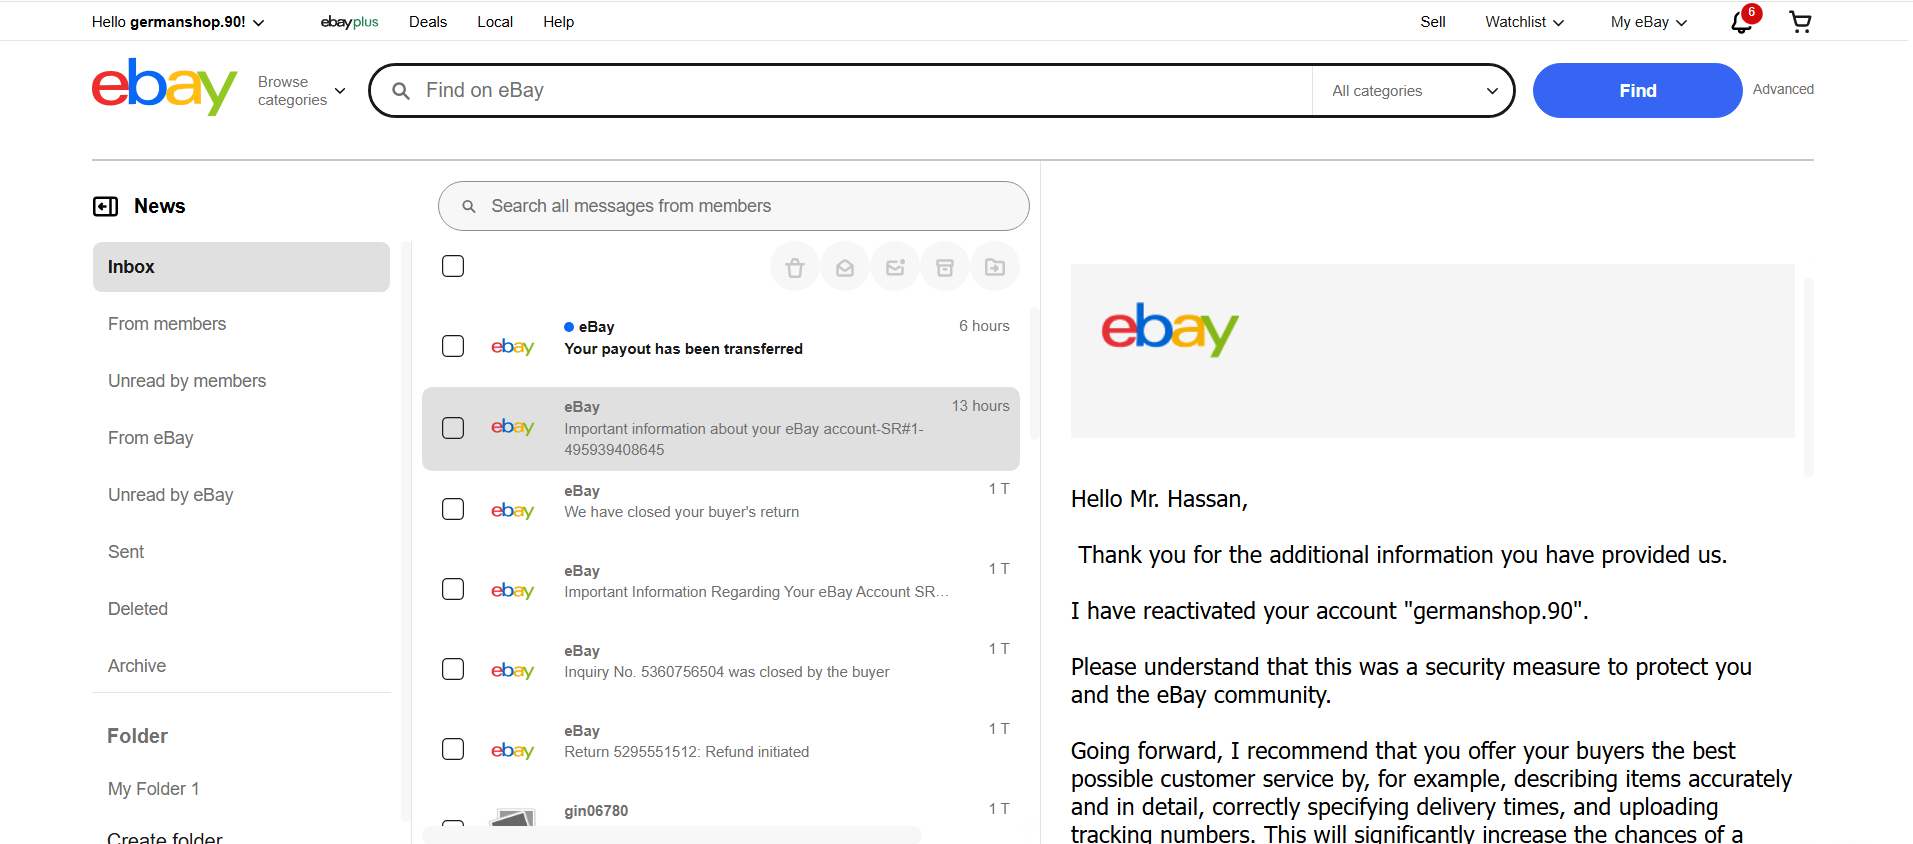Image resolution: width=1913 pixels, height=844 pixels.
Task: Go to Unread by eBay messages
Action: [171, 495]
